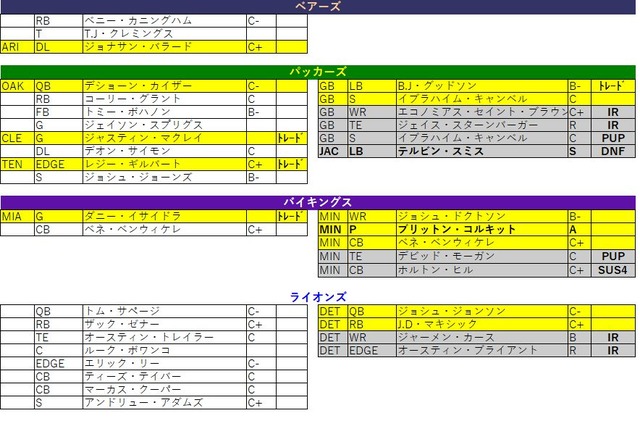Click PUP cell in イブラハイム・キャンベル row

tap(613, 138)
